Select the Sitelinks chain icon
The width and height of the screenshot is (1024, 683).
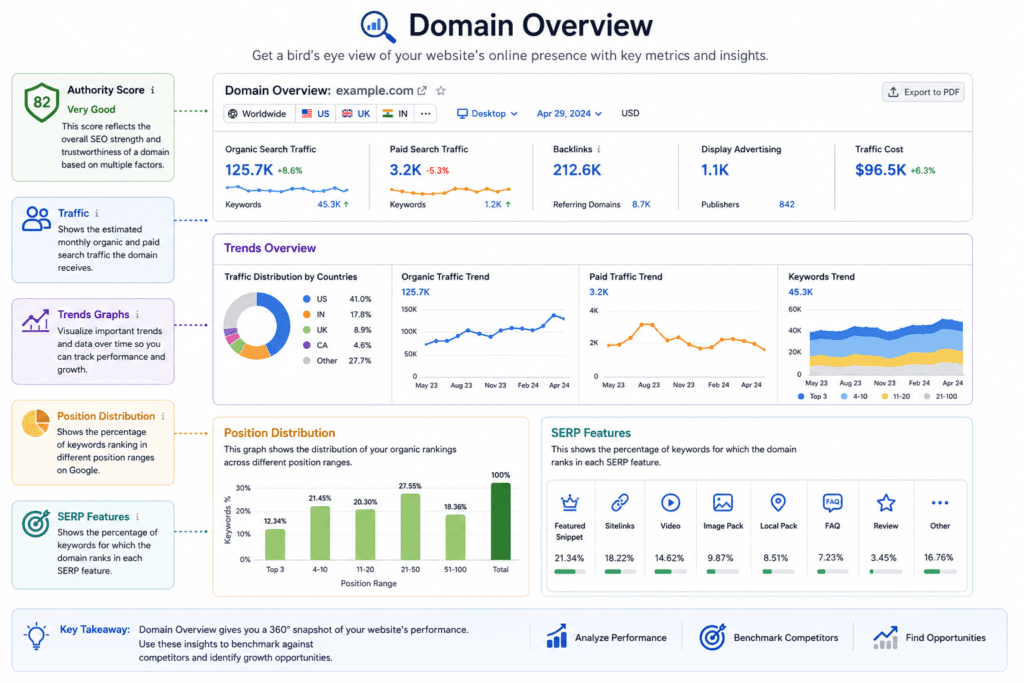pyautogui.click(x=619, y=502)
